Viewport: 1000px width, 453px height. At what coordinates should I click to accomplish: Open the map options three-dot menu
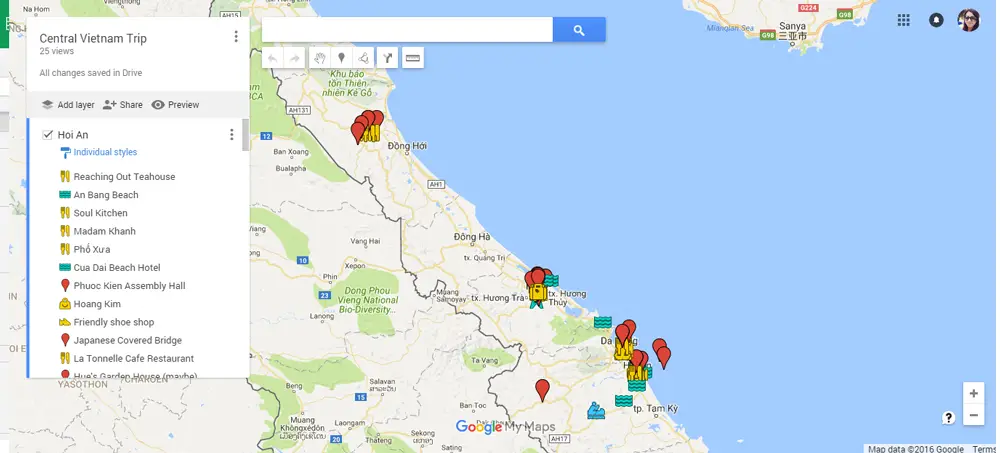tap(236, 37)
